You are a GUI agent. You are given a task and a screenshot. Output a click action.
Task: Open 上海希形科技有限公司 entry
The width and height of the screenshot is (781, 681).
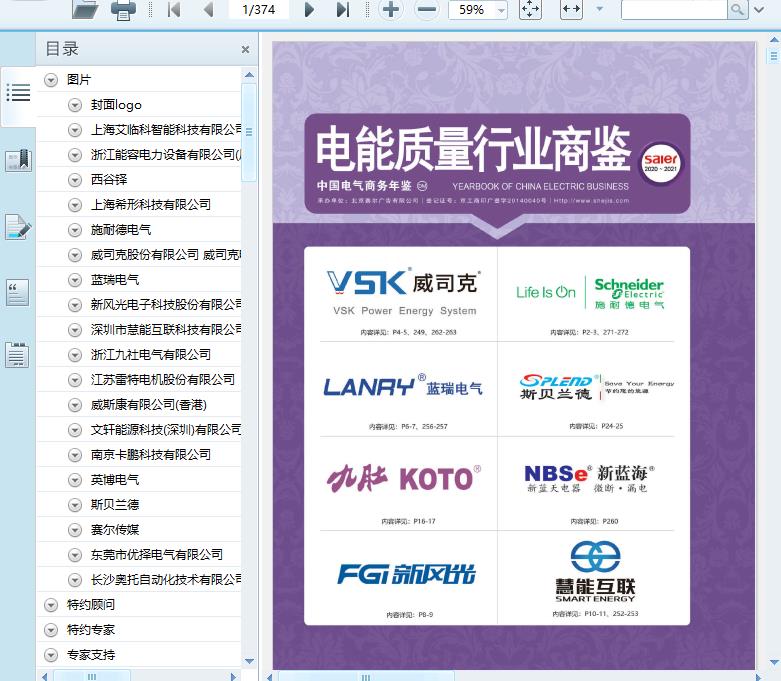150,205
